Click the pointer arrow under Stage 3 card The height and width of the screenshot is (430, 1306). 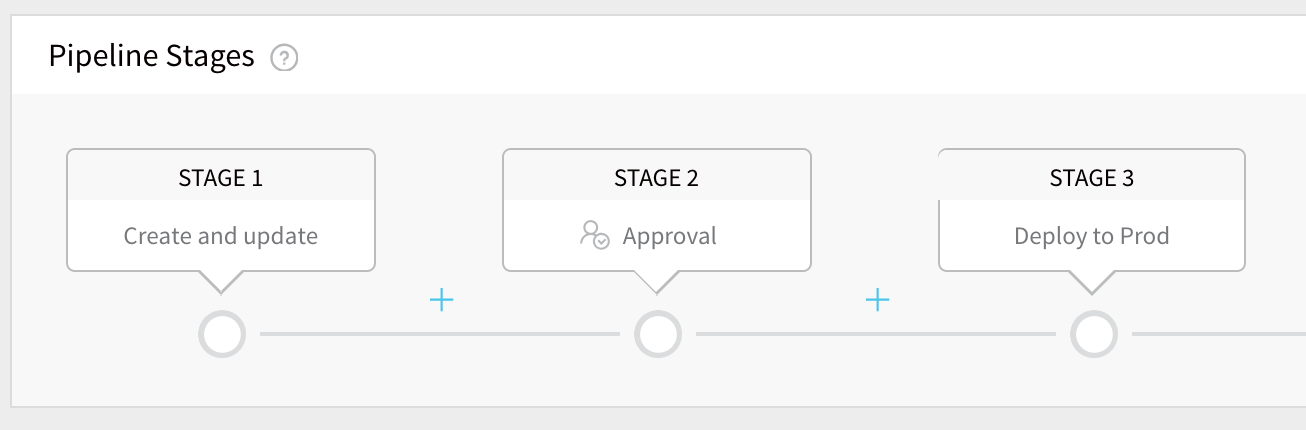(1093, 281)
